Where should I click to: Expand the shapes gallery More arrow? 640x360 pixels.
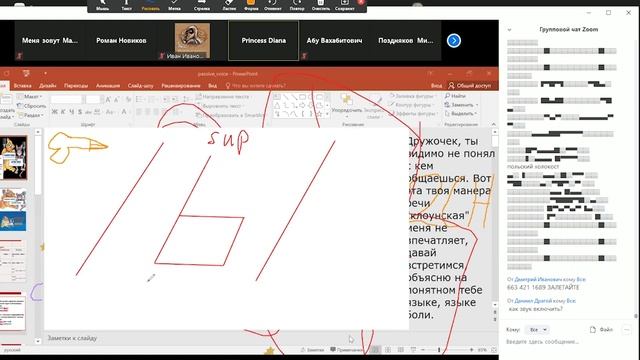(327, 115)
